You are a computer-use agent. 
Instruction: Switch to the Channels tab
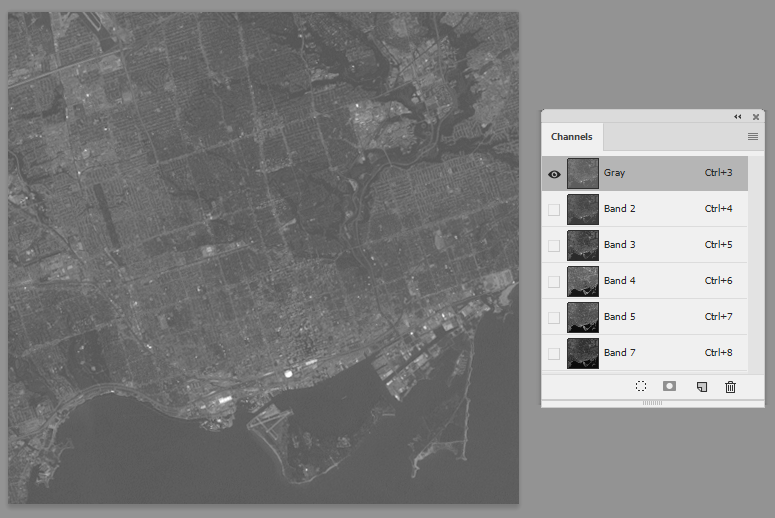[571, 137]
